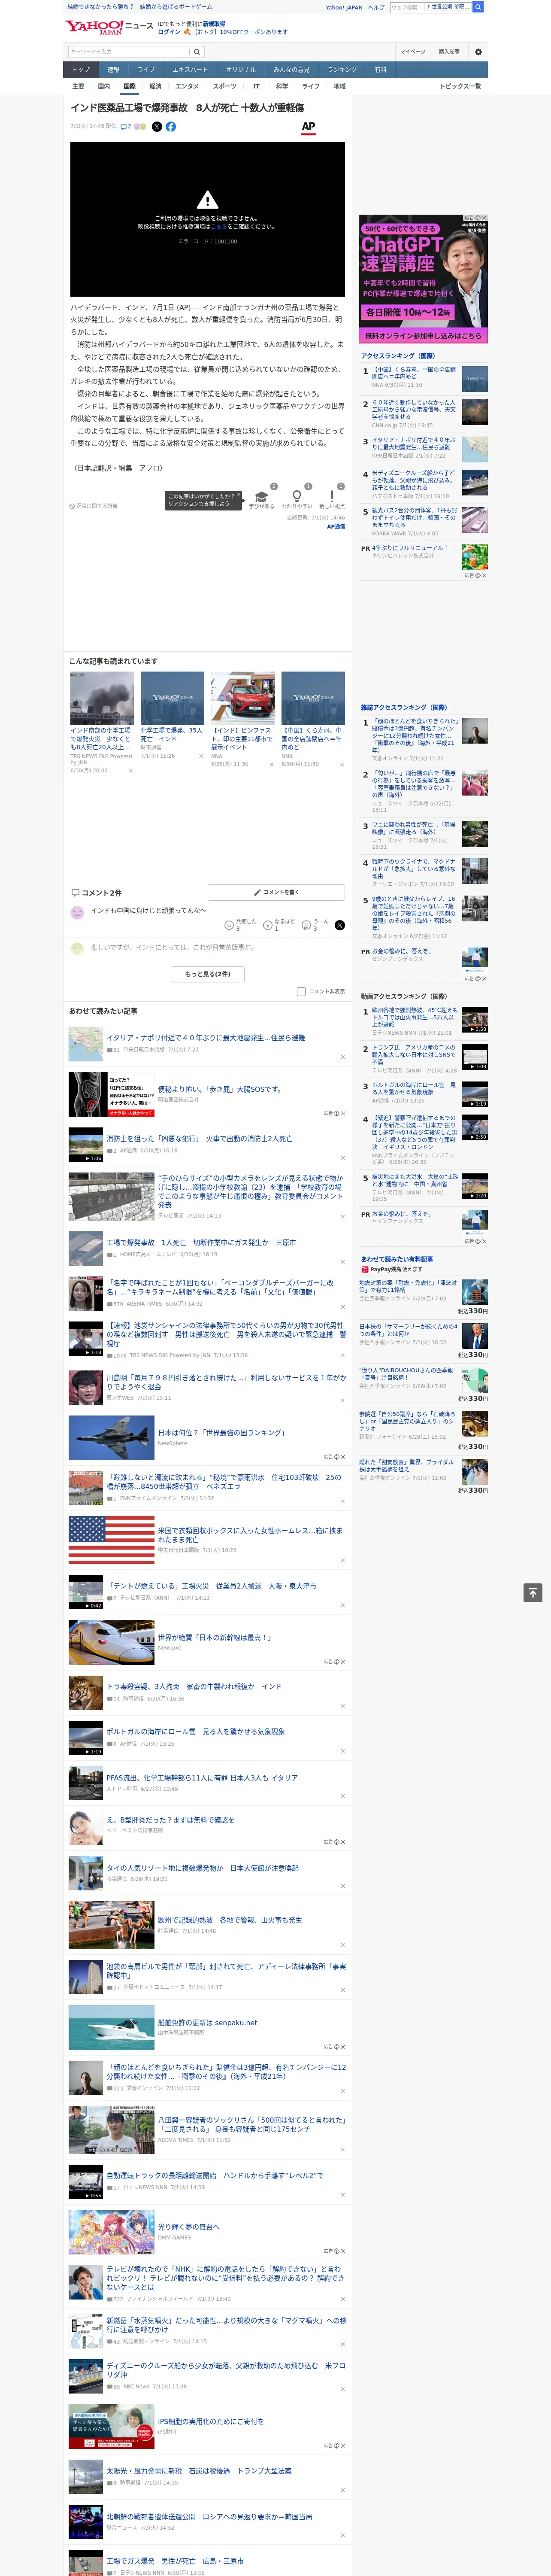Click the ログイン link

(x=169, y=32)
